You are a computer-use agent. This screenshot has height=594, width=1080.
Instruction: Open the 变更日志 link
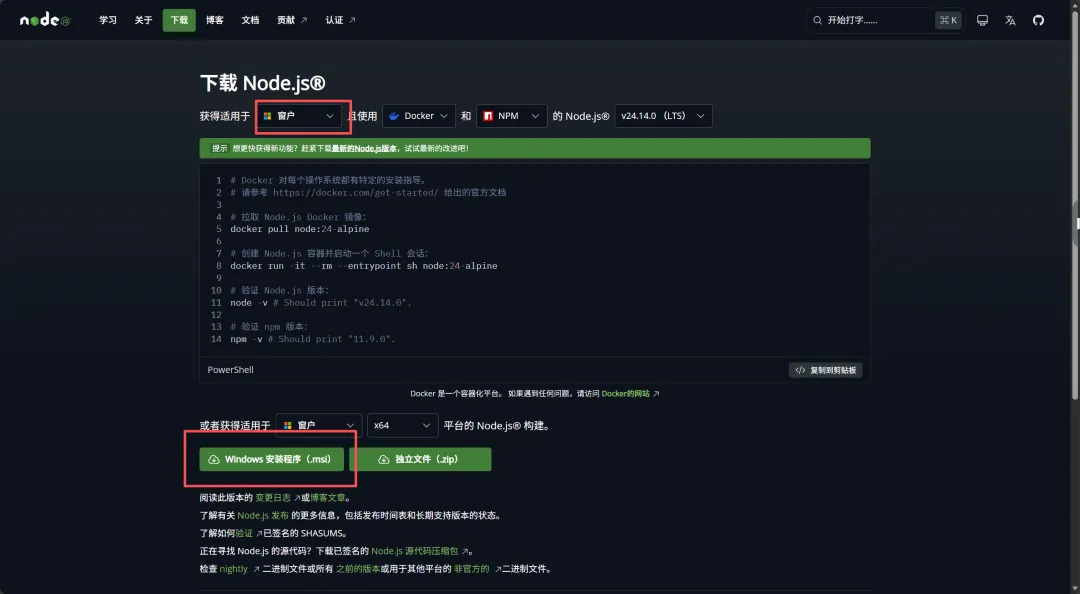[x=273, y=498]
